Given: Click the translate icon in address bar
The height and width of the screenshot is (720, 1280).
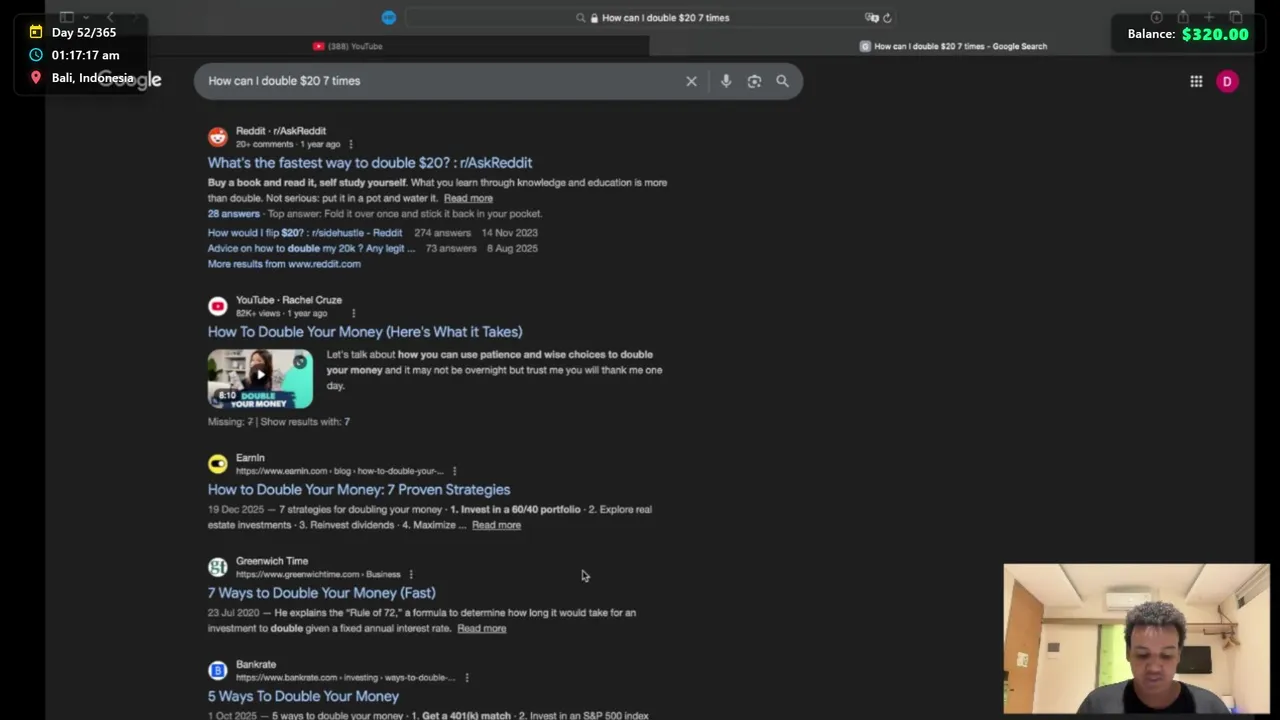Looking at the screenshot, I should coord(872,17).
